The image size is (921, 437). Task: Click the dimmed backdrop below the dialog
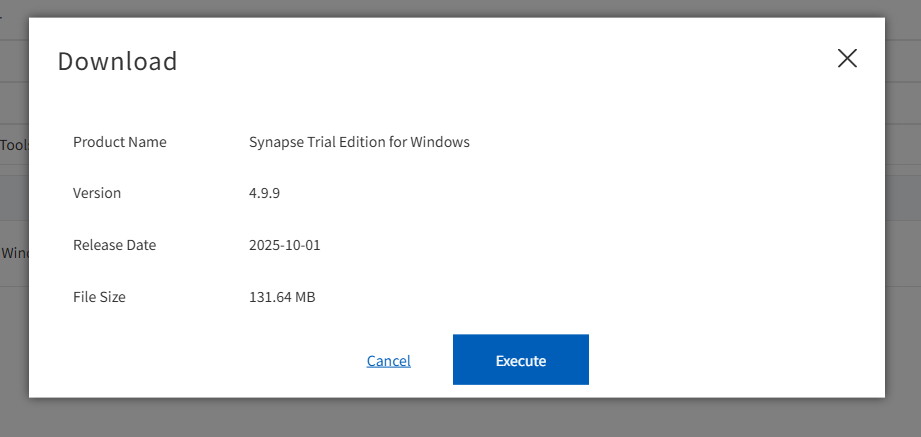point(460,418)
